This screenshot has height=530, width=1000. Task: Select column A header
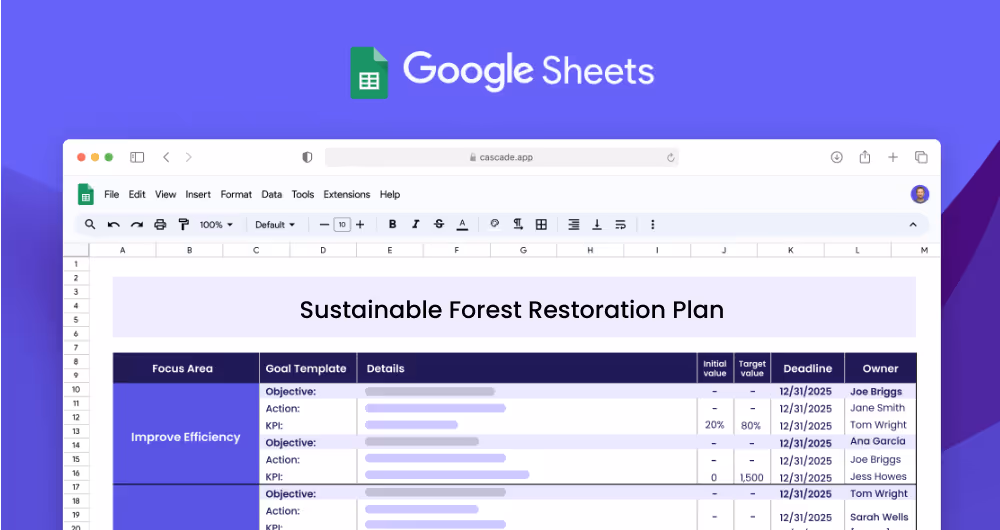click(x=122, y=250)
